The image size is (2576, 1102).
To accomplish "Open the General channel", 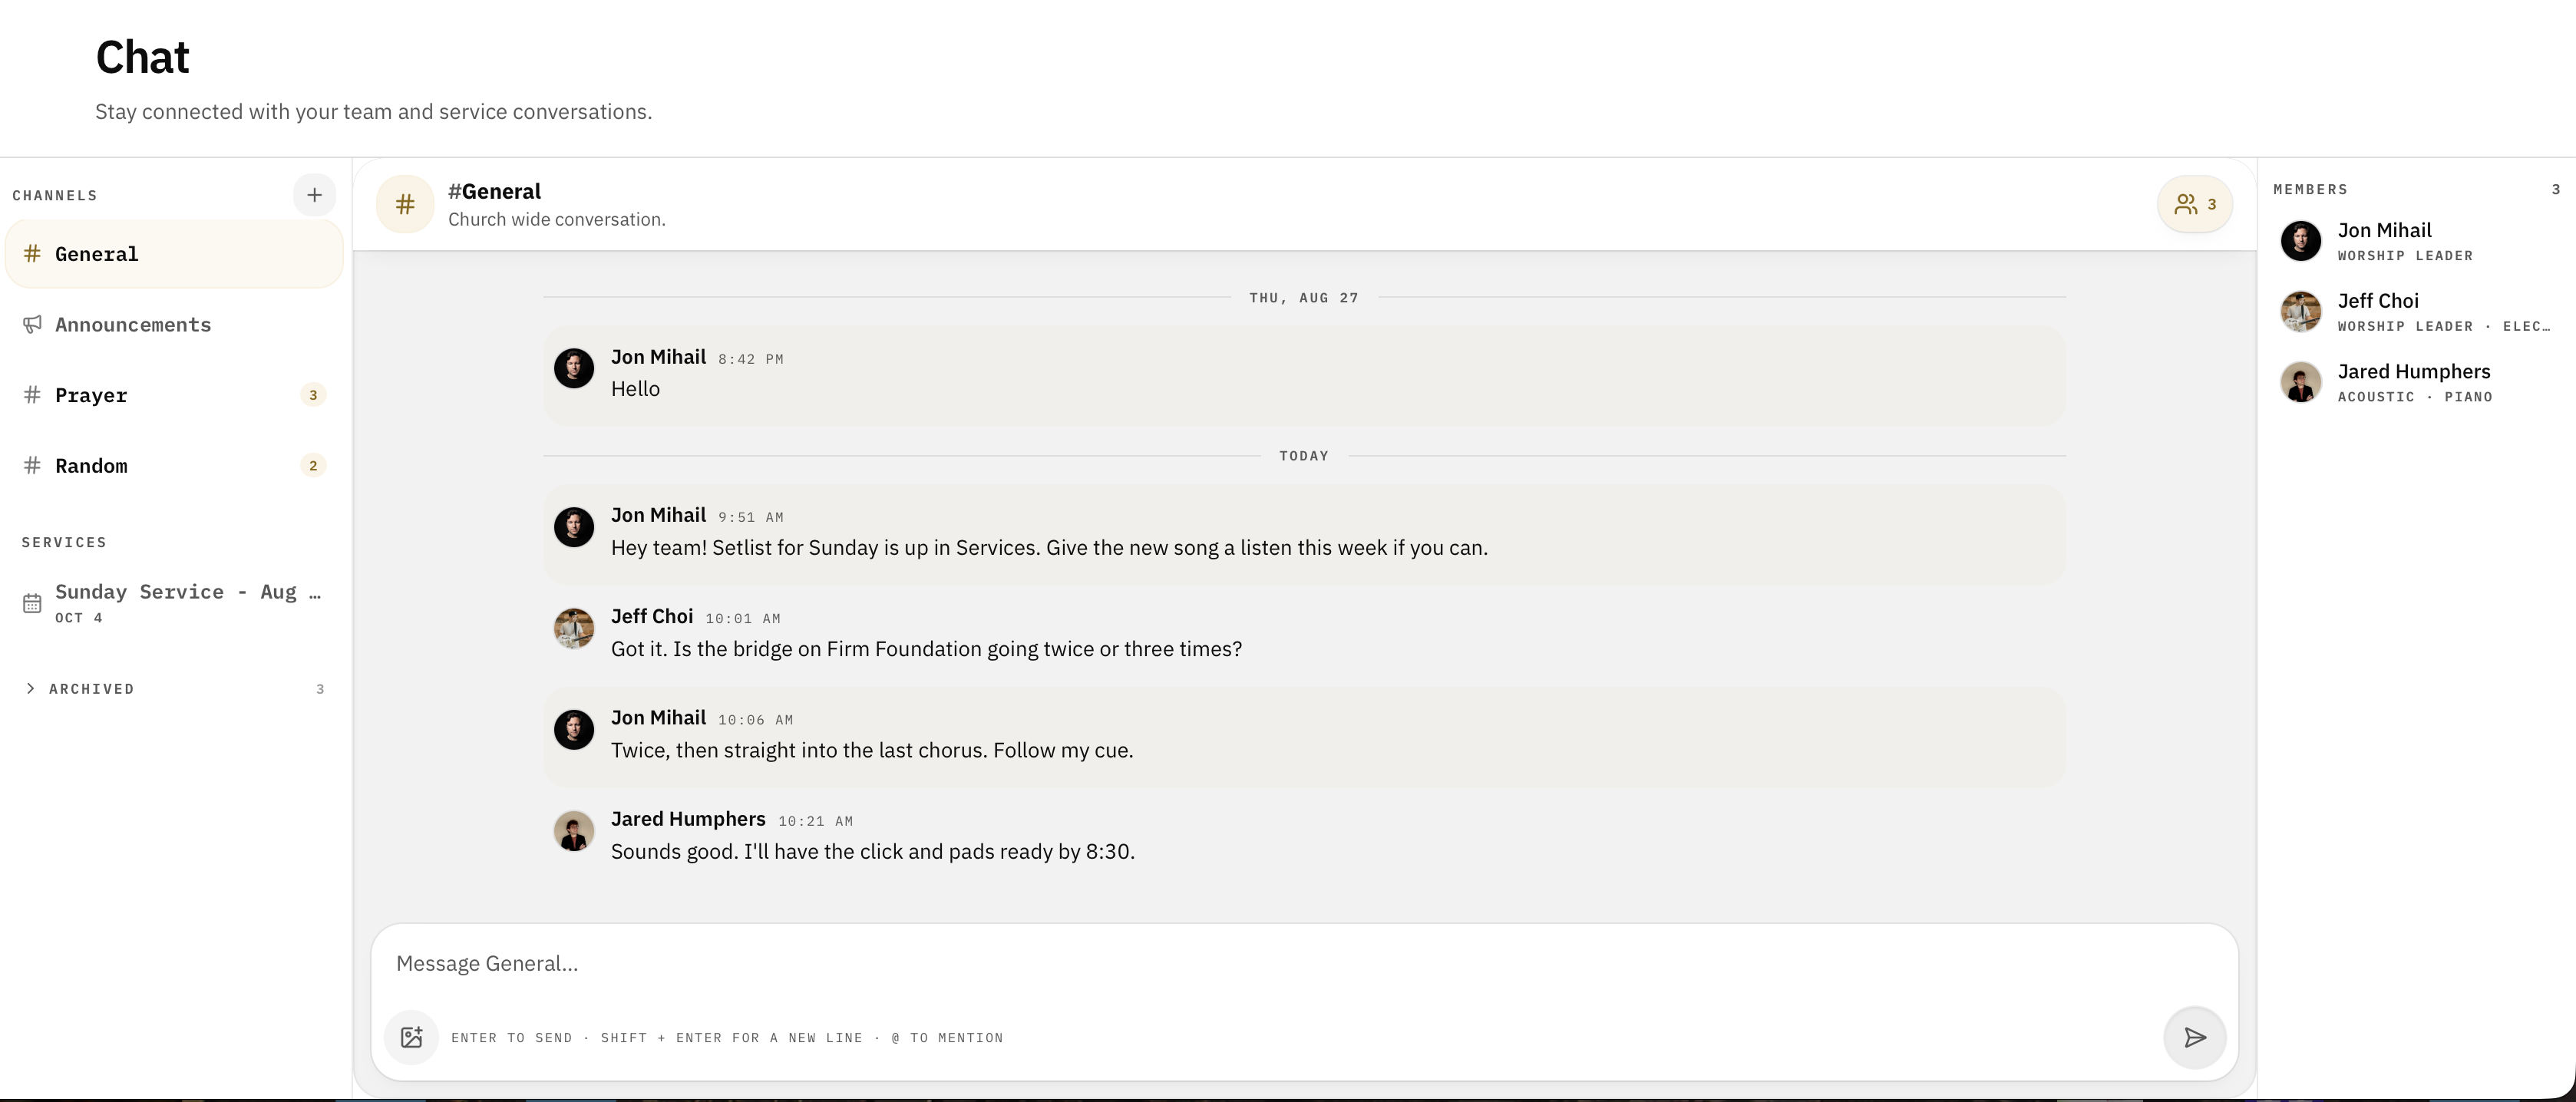I will pyautogui.click(x=174, y=254).
